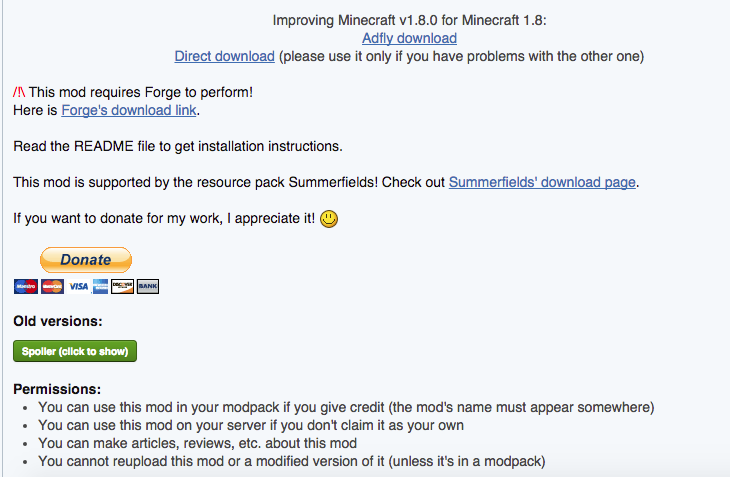The height and width of the screenshot is (477, 730).
Task: Click the yellow Donate button
Action: 86,260
